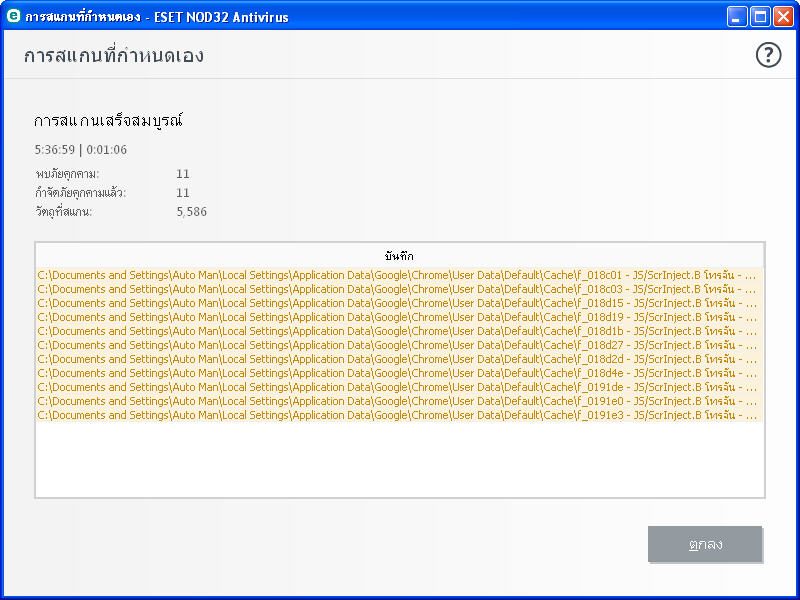800x600 pixels.
Task: Select log row for file f_0191e3
Action: (399, 415)
